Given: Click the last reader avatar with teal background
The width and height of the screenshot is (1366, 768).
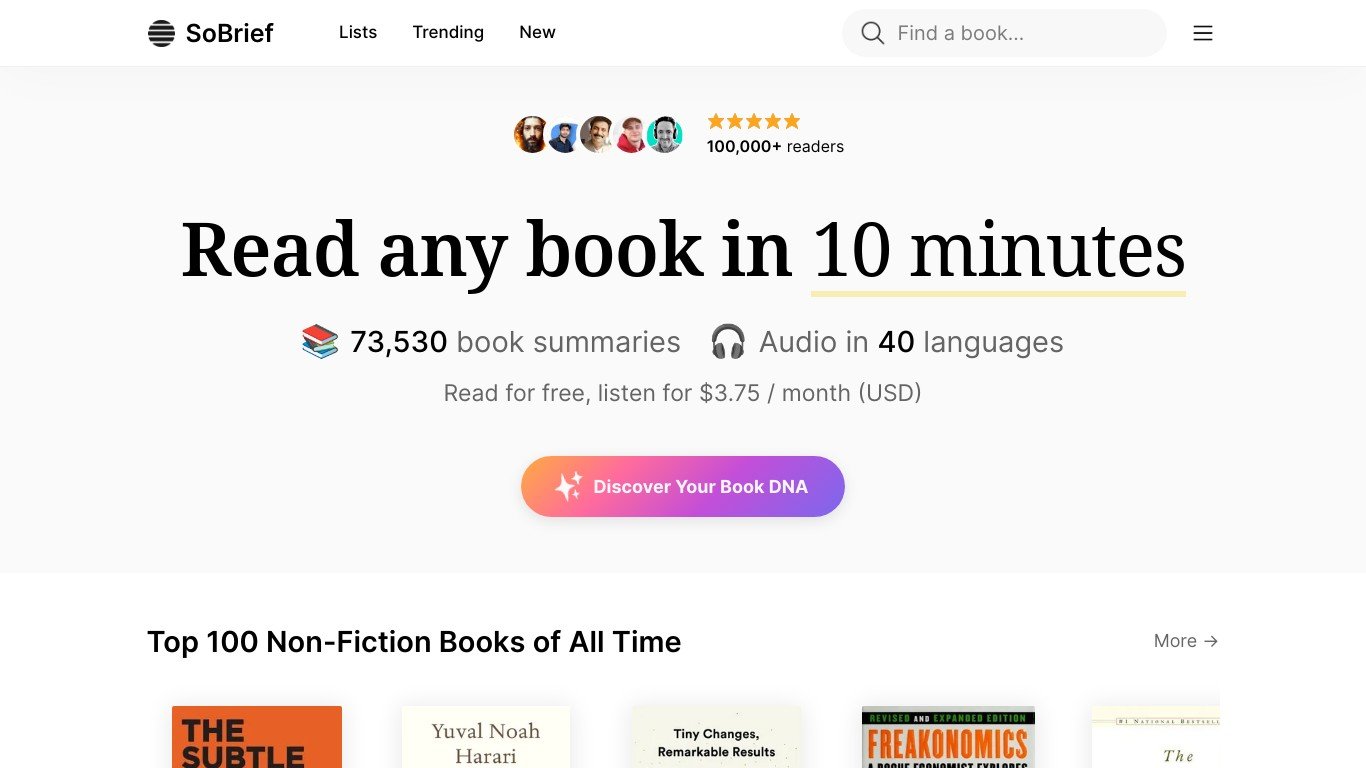Looking at the screenshot, I should point(664,134).
